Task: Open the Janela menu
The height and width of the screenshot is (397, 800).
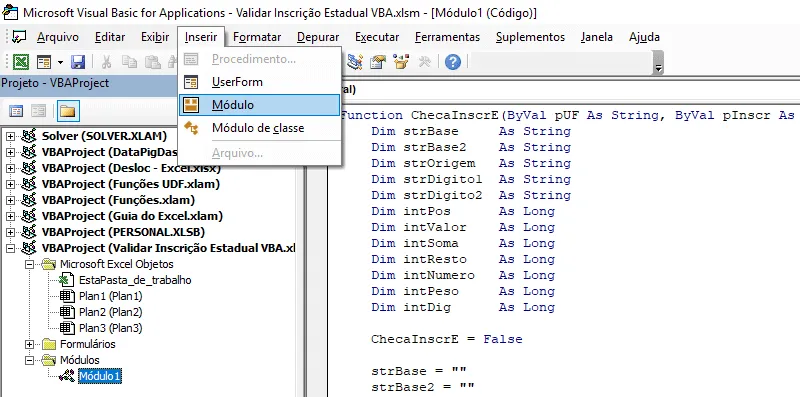Action: (x=597, y=37)
